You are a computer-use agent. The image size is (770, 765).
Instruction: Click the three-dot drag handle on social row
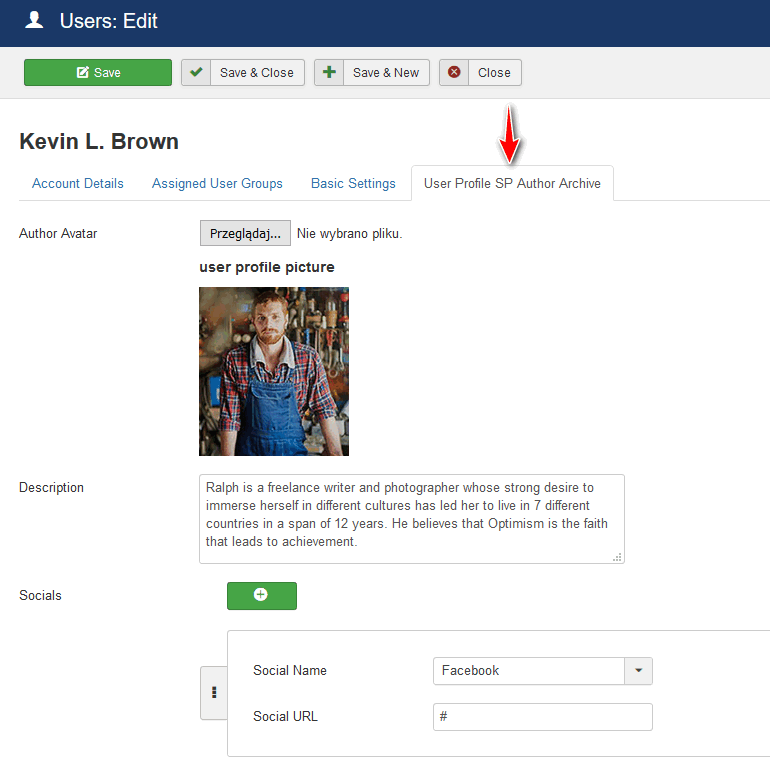coord(213,692)
